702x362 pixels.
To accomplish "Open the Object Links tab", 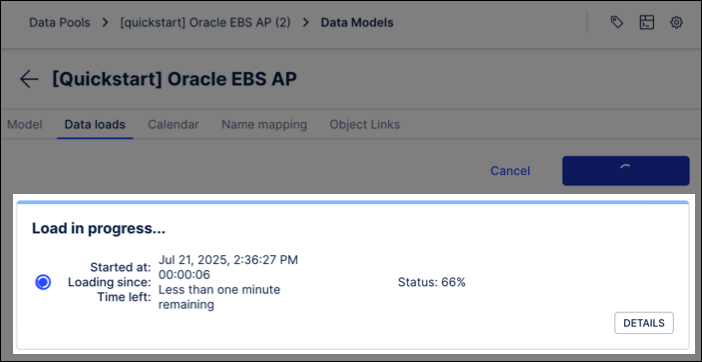I will [x=364, y=124].
